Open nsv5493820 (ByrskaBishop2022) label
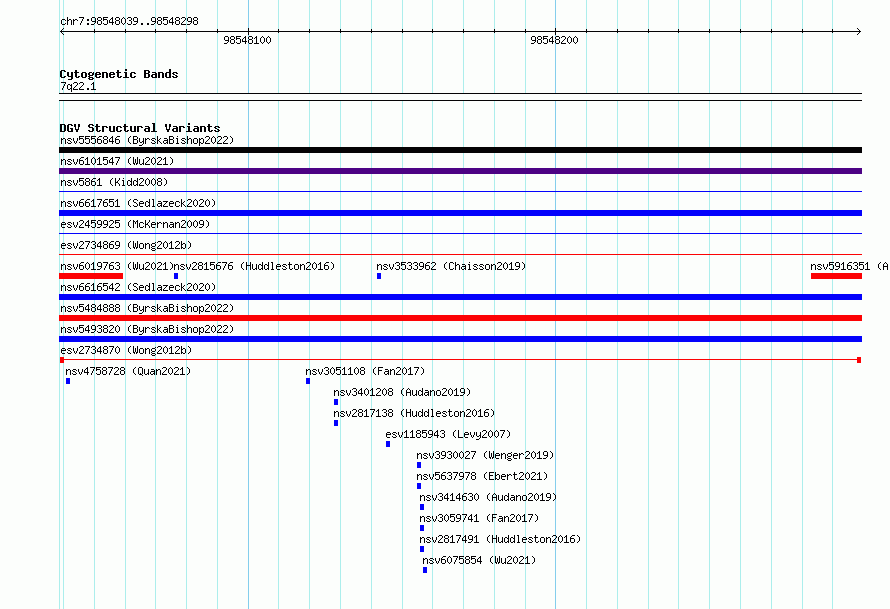Image resolution: width=890 pixels, height=609 pixels. tap(147, 329)
